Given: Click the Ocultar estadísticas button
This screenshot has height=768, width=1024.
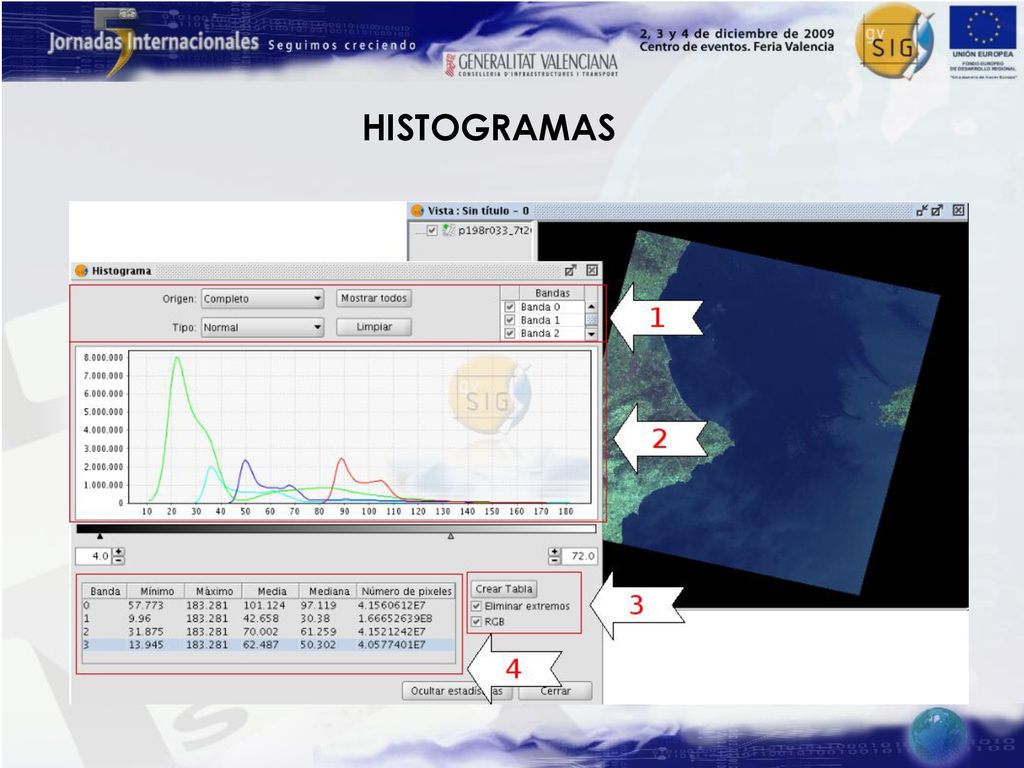Looking at the screenshot, I should [457, 691].
